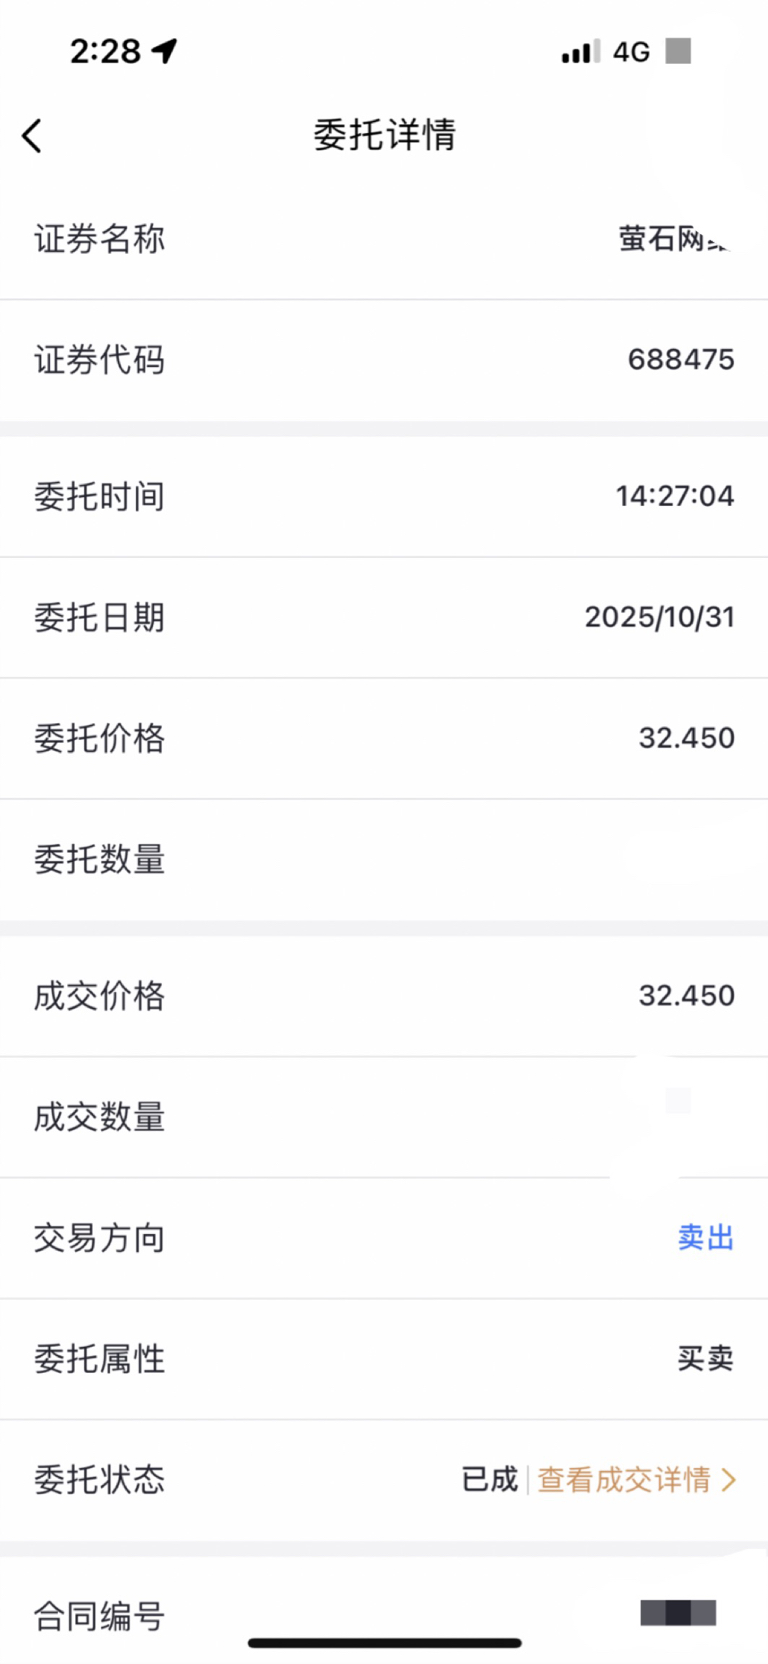Click the 委托详情 page title
Viewport: 768px width, 1664px height.
click(384, 135)
